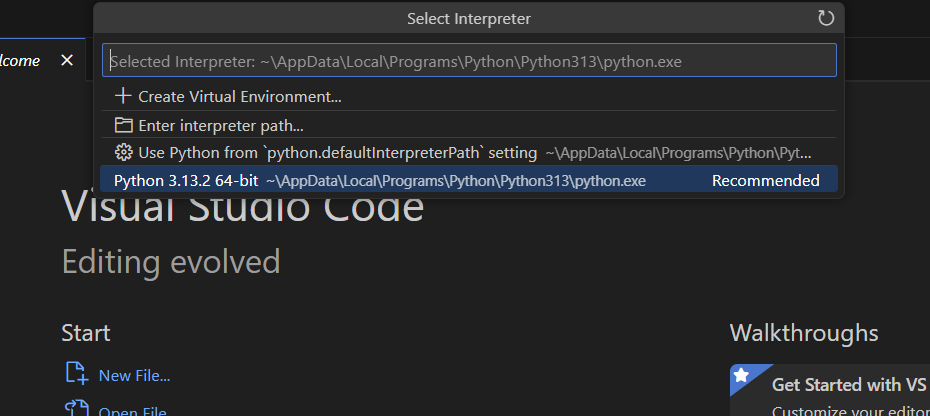Viewport: 930px width, 416px height.
Task: Click gear icon beside defaultInterpreterPath setting
Action: (123, 153)
